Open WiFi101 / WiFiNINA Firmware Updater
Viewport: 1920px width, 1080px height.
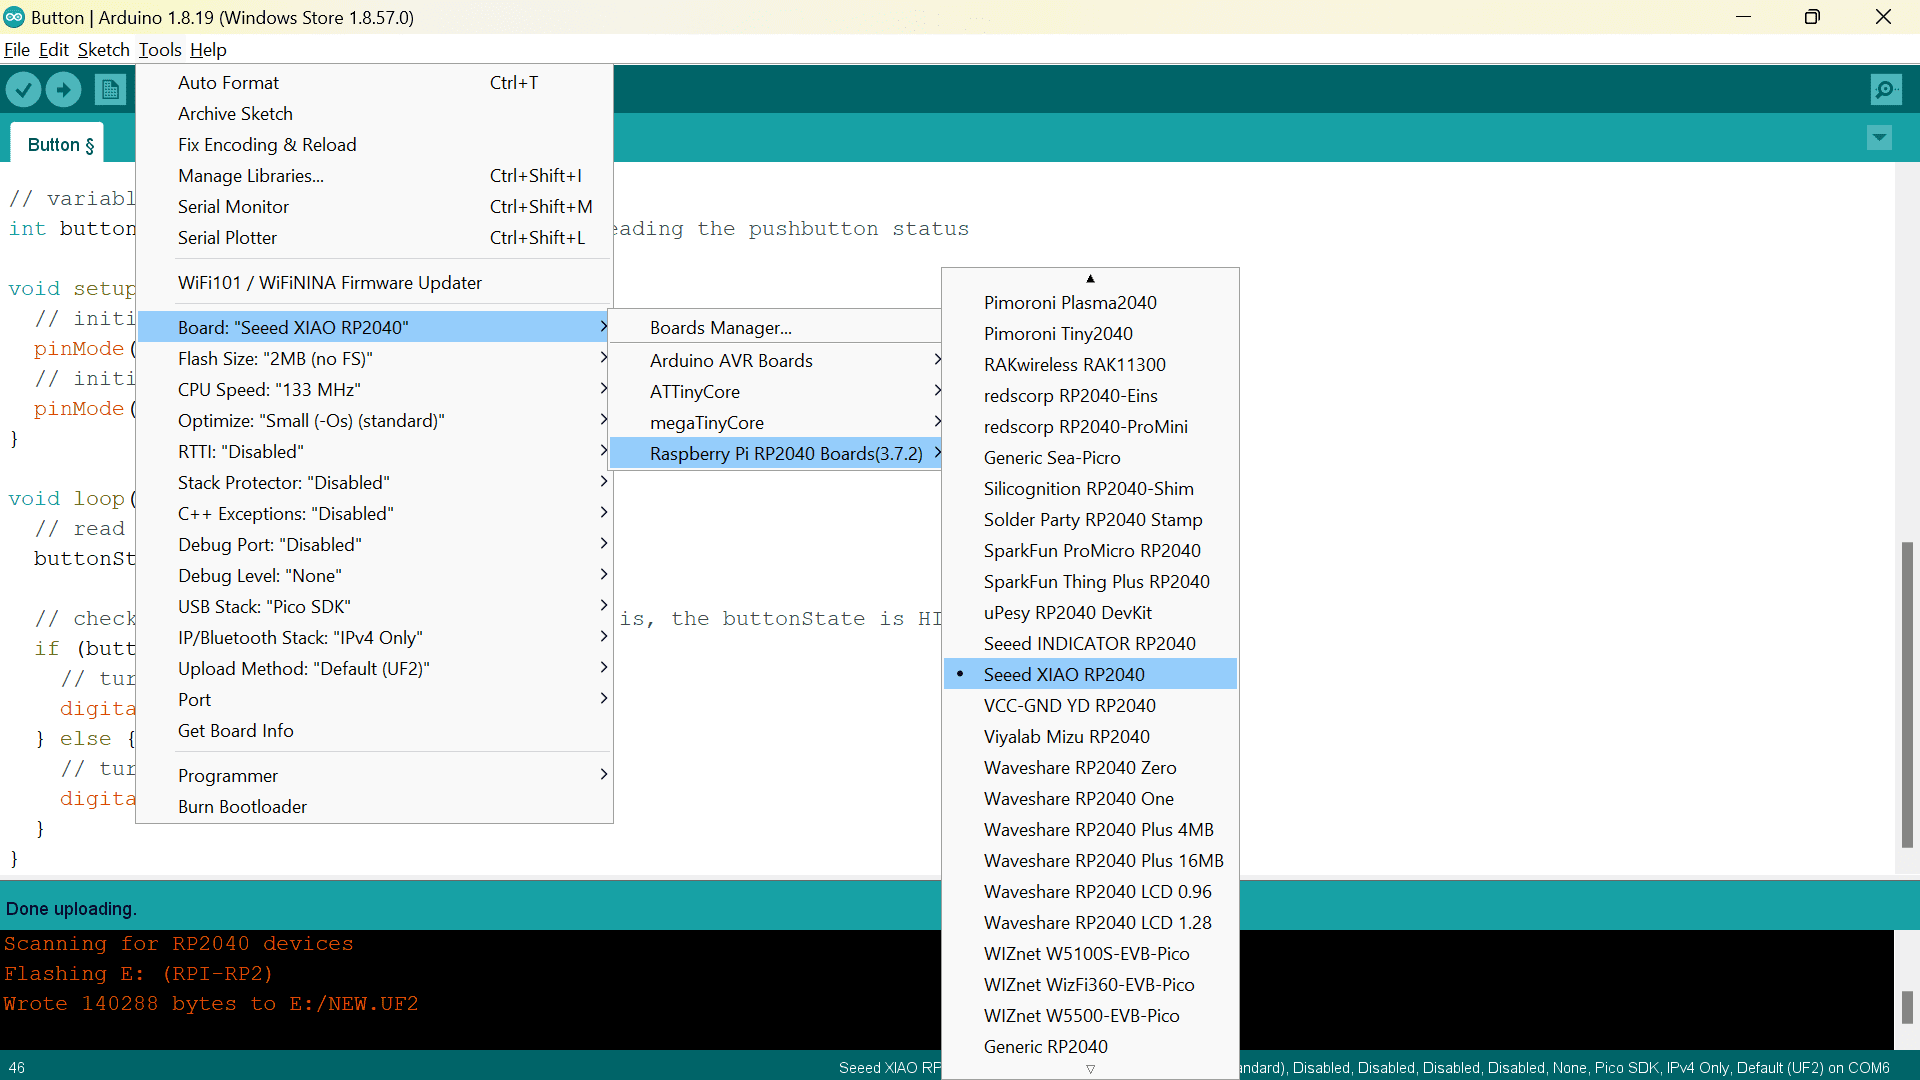374,282
